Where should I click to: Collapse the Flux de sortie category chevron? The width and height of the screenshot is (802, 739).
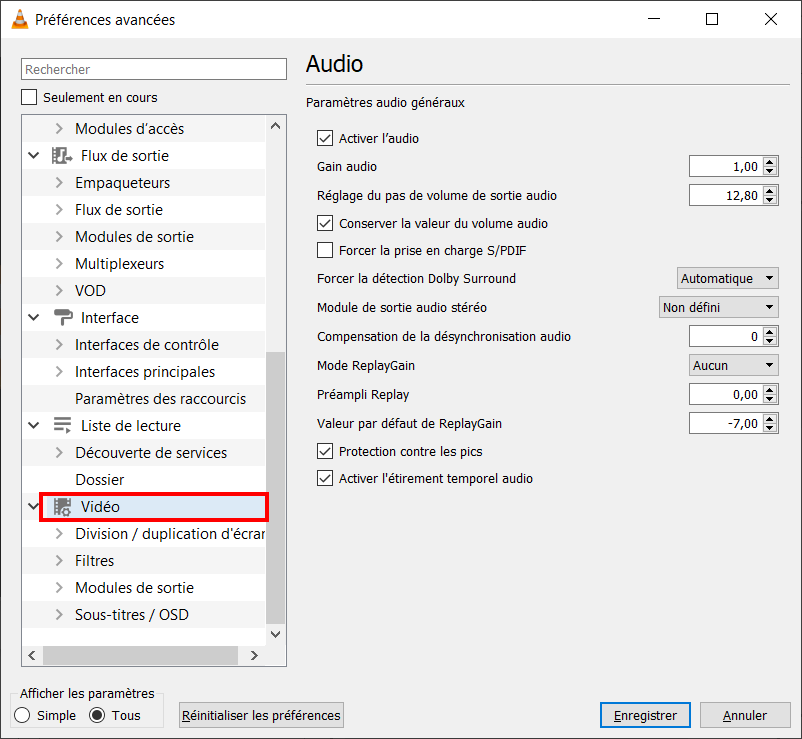click(x=34, y=155)
